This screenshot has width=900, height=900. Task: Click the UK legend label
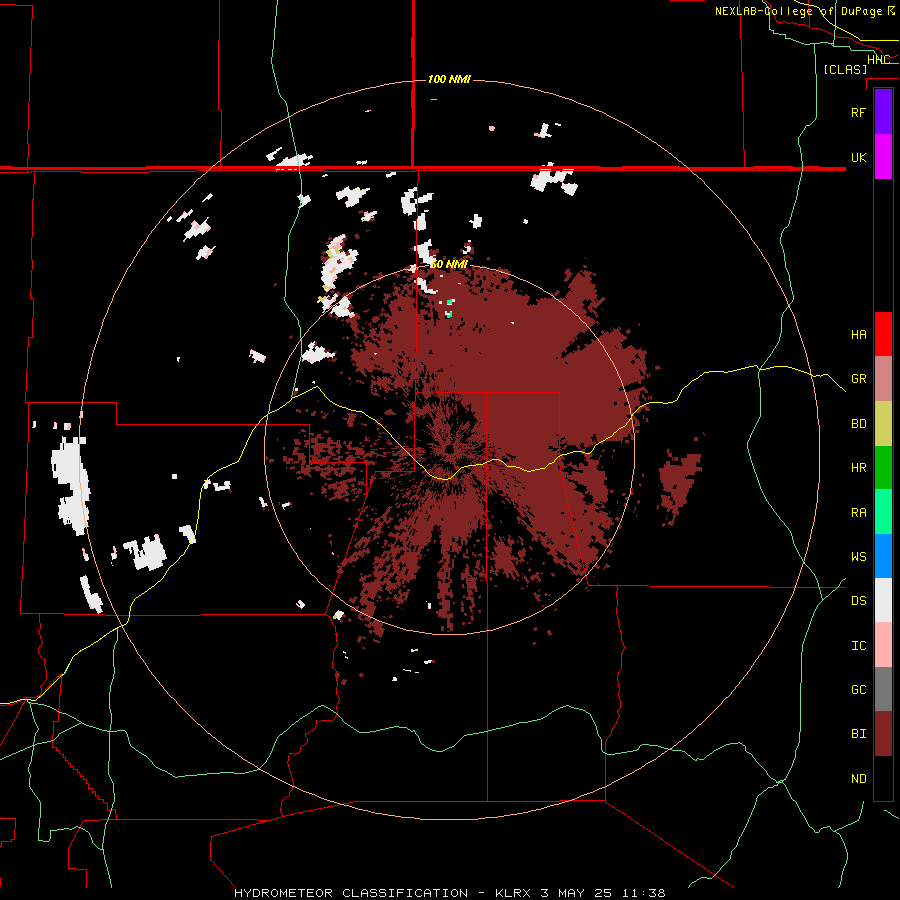click(858, 157)
